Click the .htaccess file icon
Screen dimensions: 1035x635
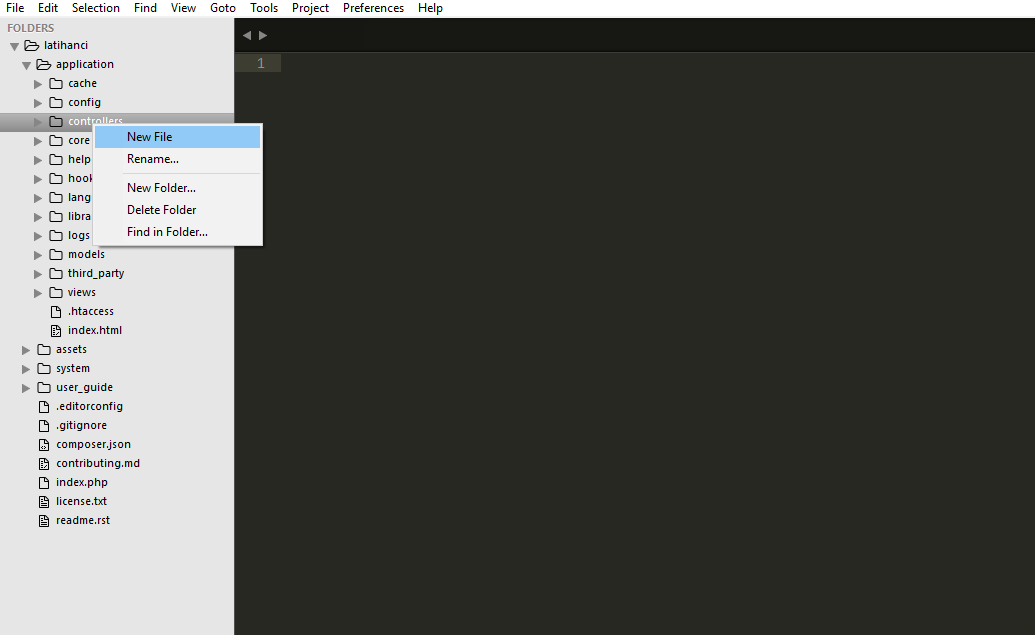[56, 311]
